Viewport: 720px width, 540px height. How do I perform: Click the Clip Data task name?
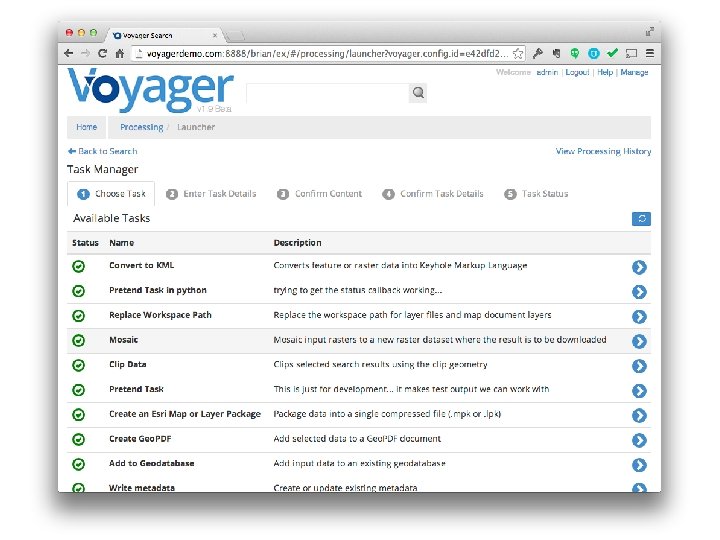coord(128,365)
